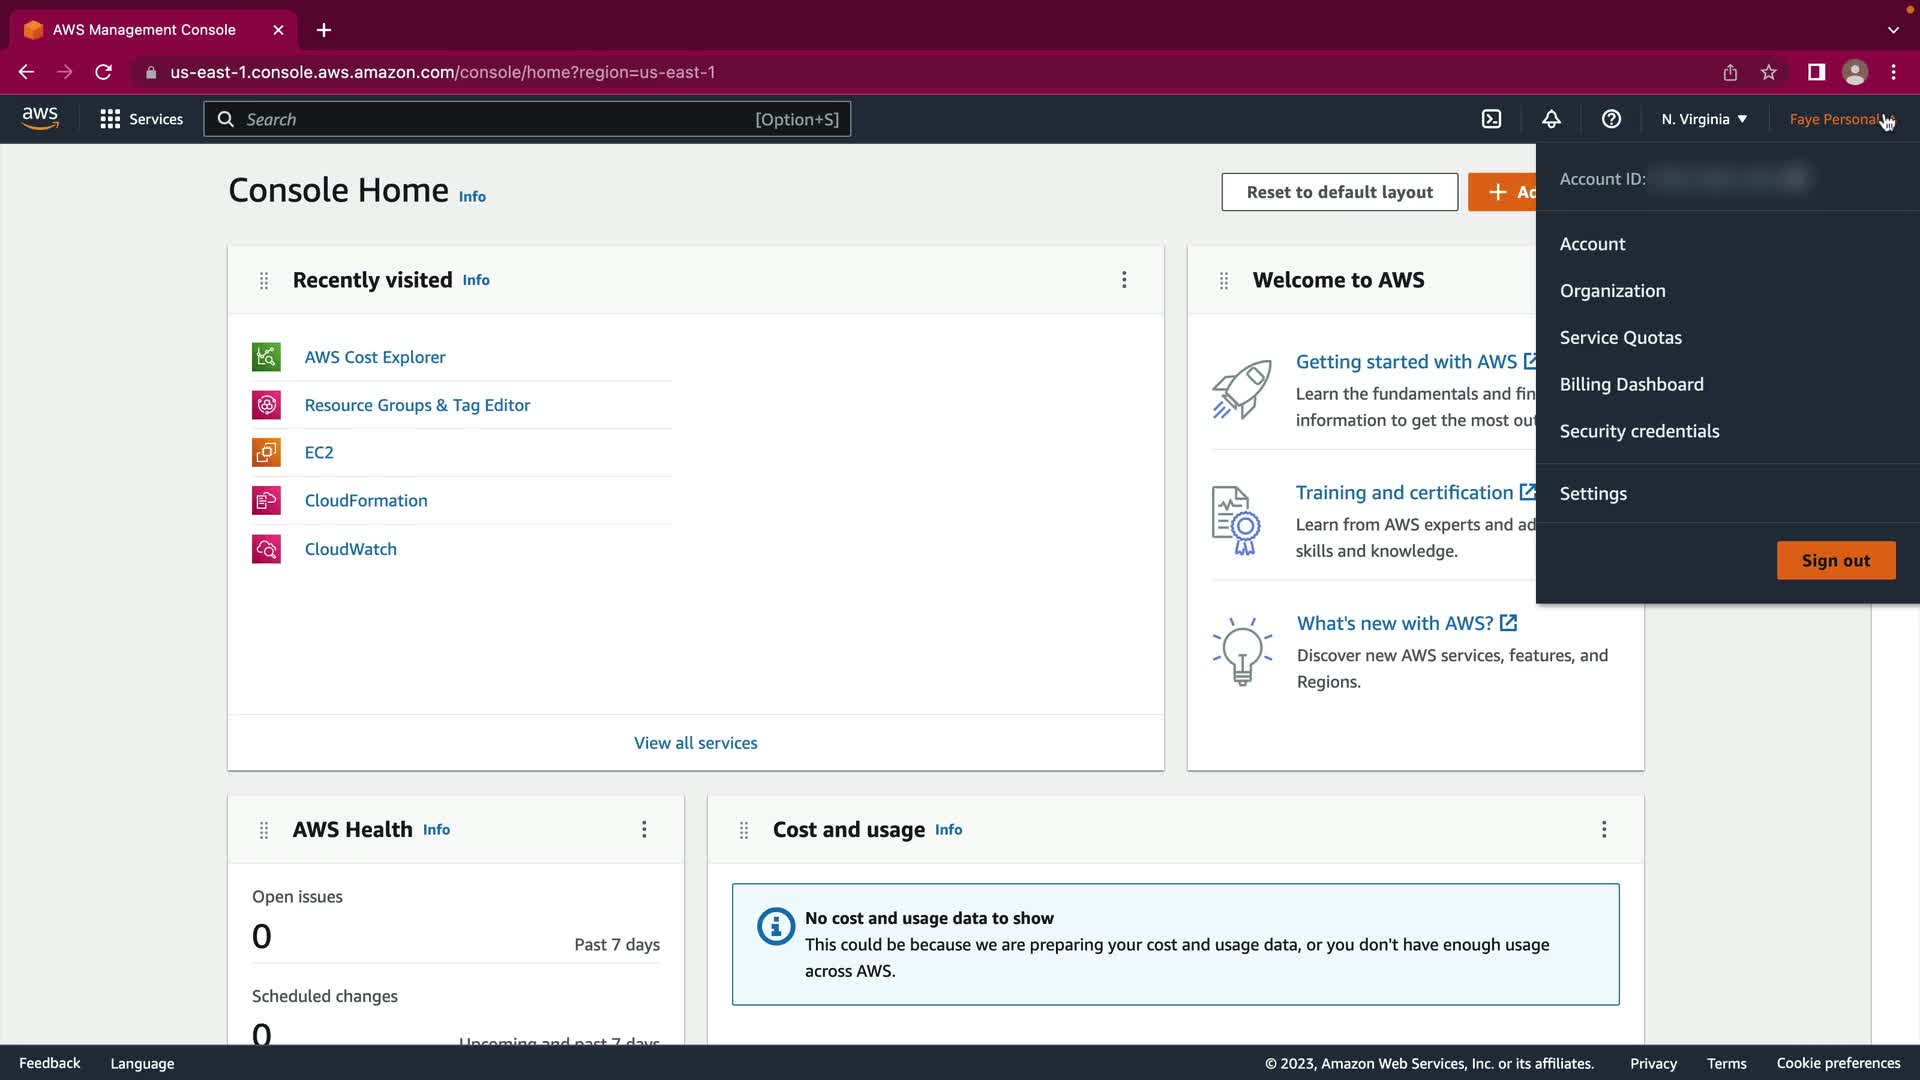
Task: Select Billing Dashboard from account menu
Action: pos(1631,384)
